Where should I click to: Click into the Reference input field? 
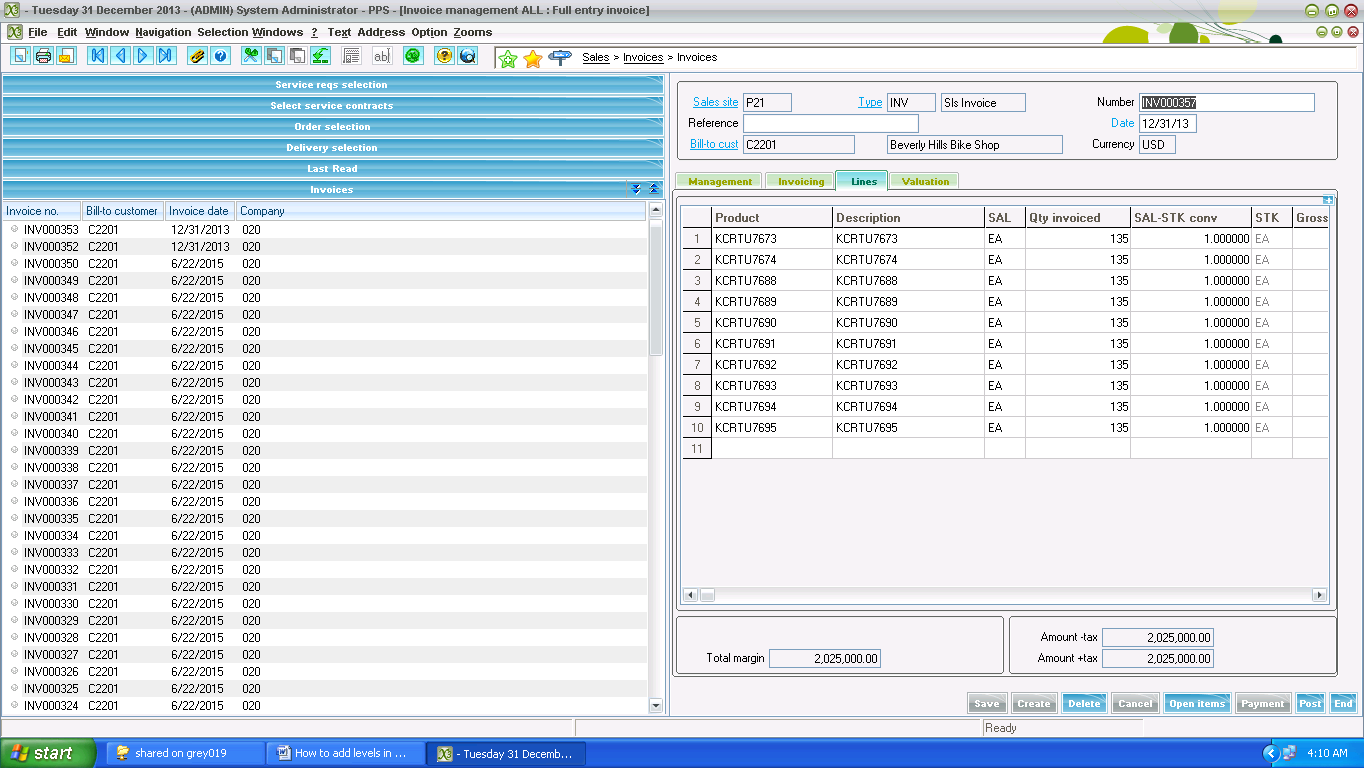[x=830, y=123]
